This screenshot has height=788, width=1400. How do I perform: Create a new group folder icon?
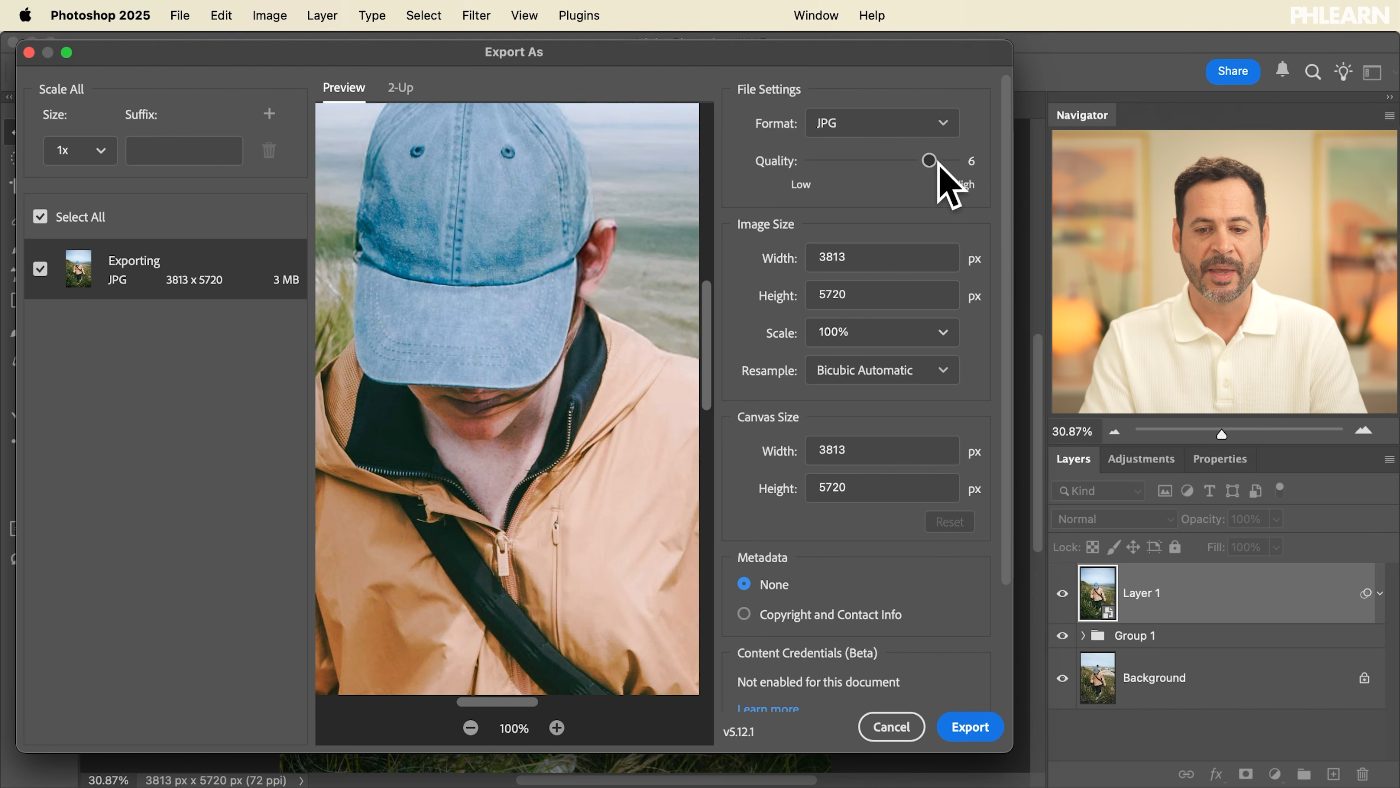click(x=1304, y=774)
